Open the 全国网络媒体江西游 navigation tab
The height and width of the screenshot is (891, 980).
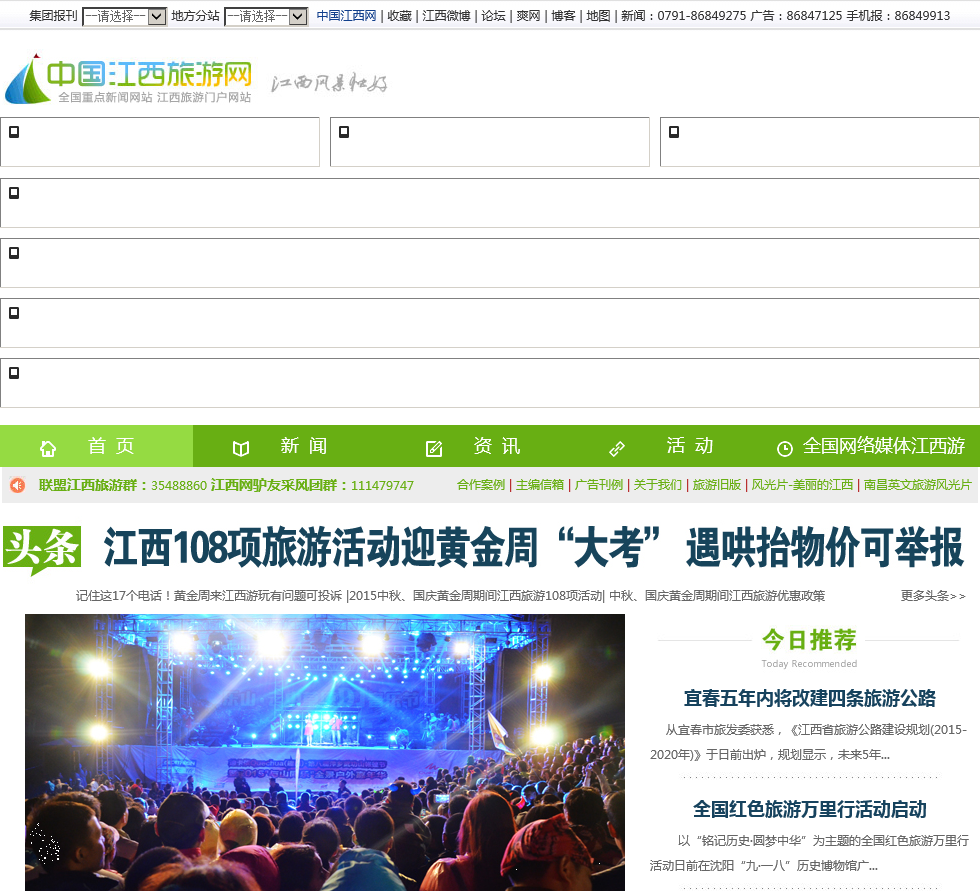(x=876, y=446)
